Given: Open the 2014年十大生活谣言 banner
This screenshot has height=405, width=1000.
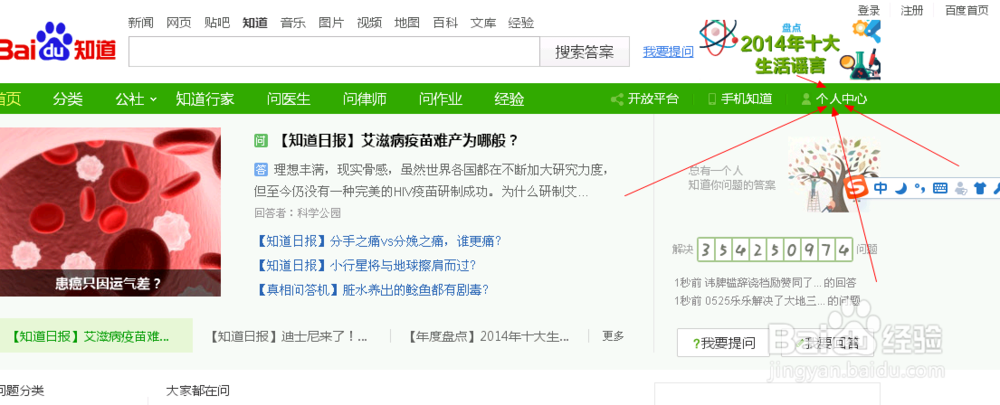Looking at the screenshot, I should tap(791, 50).
